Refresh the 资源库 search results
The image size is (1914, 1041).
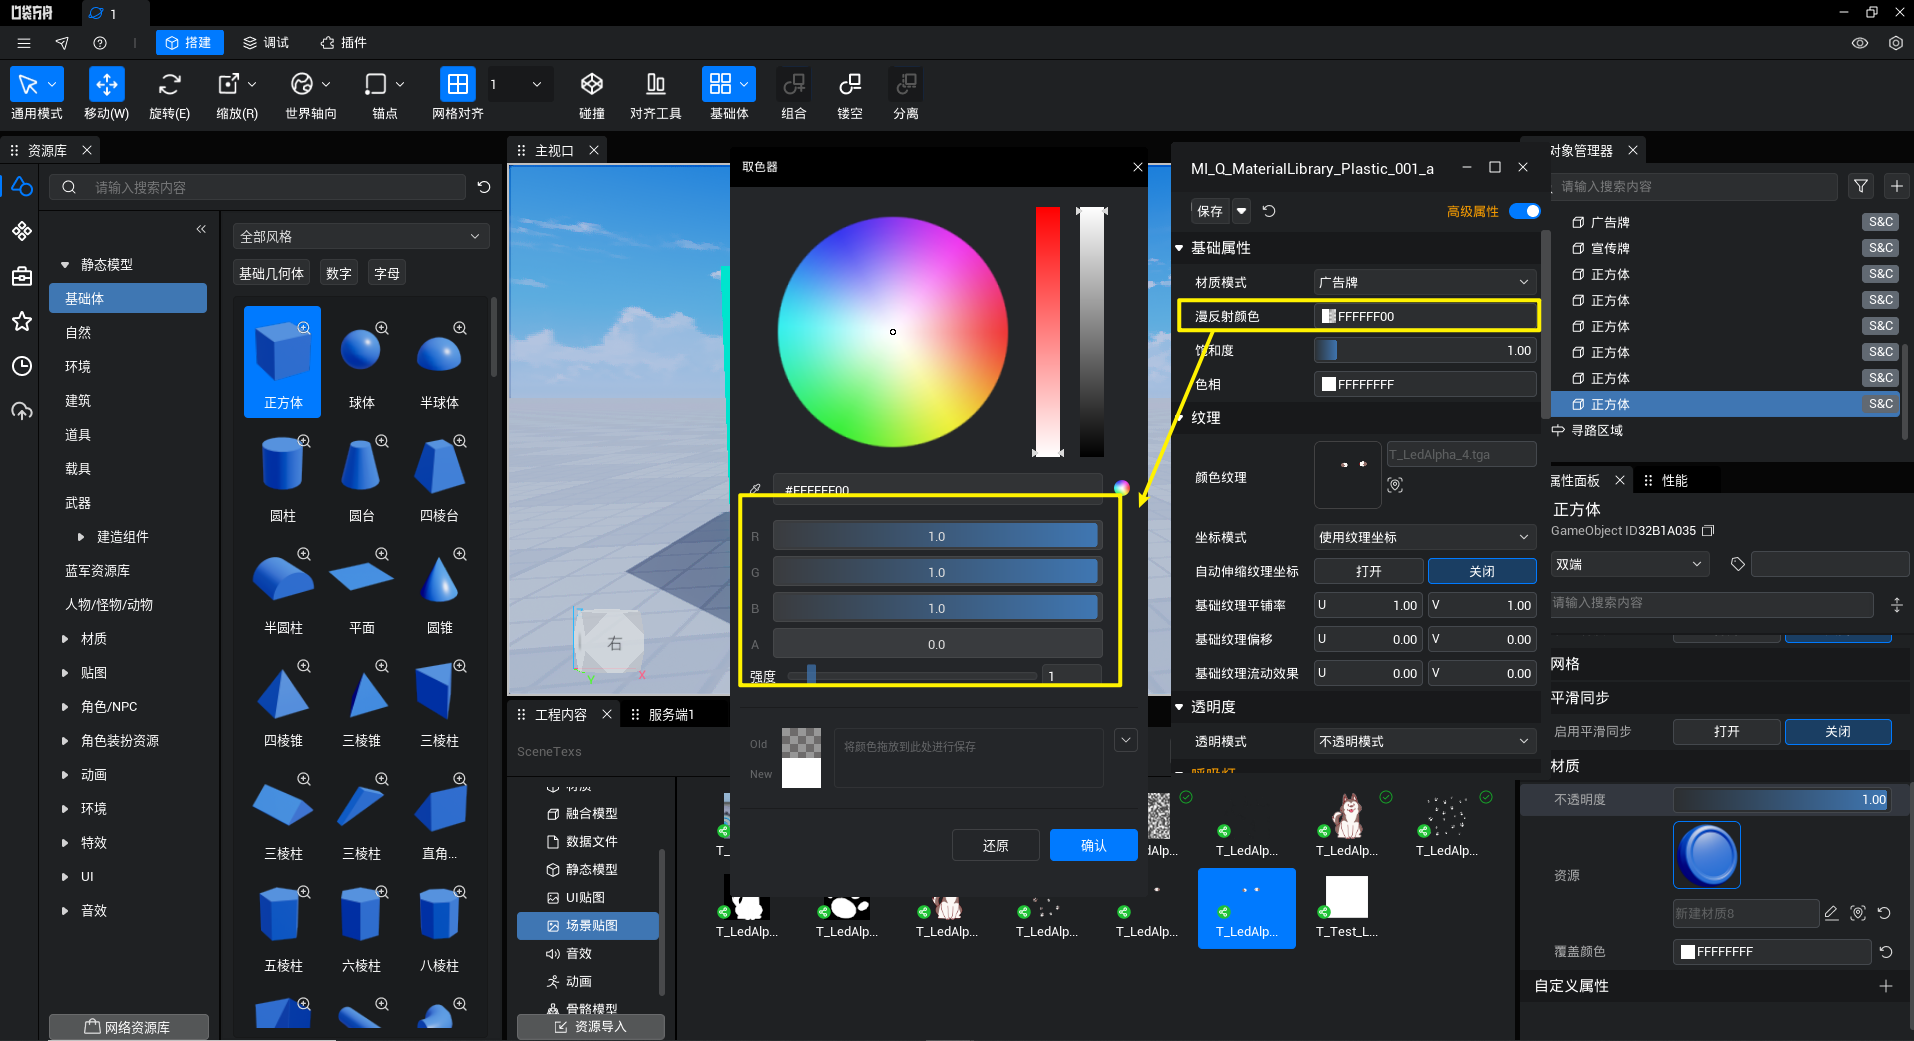484,187
